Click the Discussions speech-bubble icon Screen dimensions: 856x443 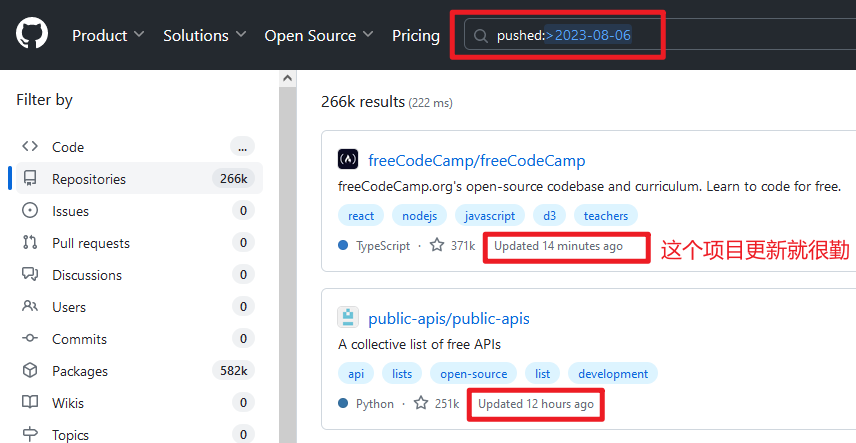pos(29,274)
